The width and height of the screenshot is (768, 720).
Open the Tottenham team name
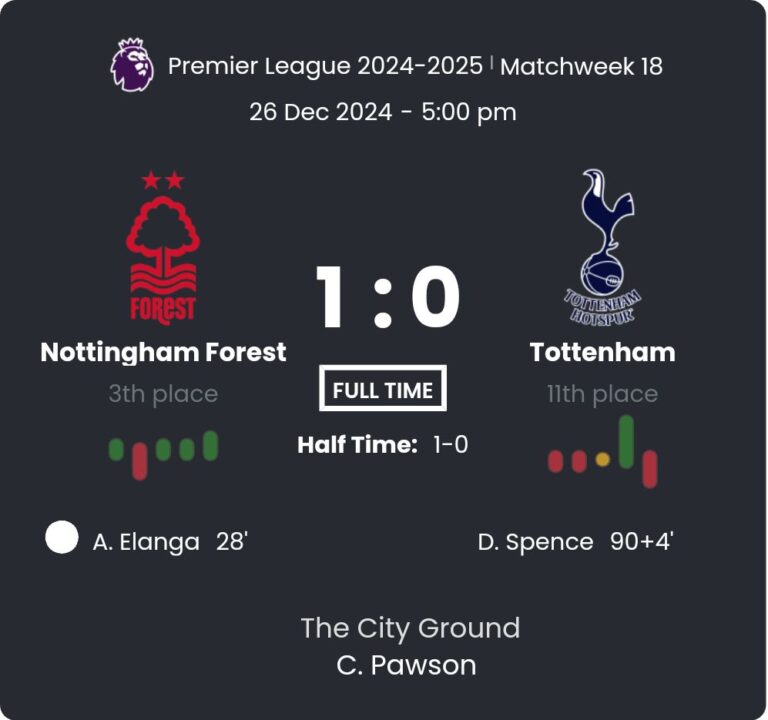(x=602, y=352)
